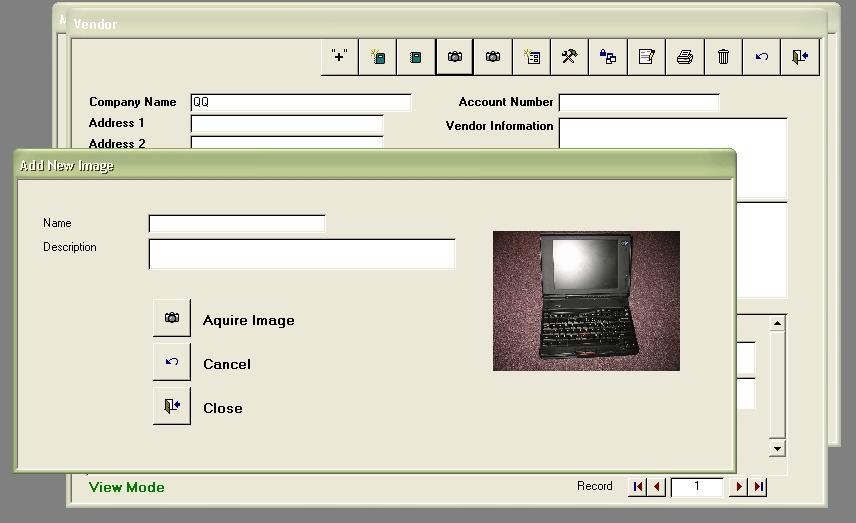Open the hammer and wrench tools button
856x523 pixels.
(x=569, y=57)
